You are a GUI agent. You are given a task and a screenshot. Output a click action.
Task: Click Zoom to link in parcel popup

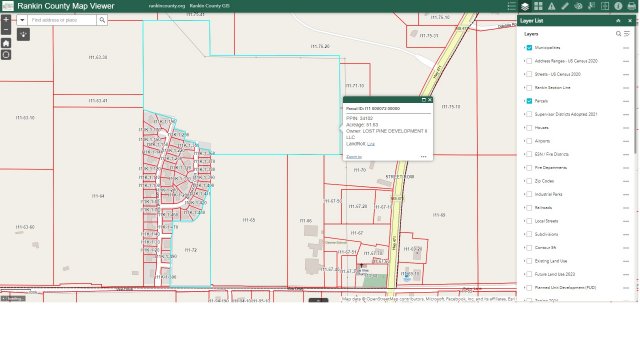tap(353, 157)
